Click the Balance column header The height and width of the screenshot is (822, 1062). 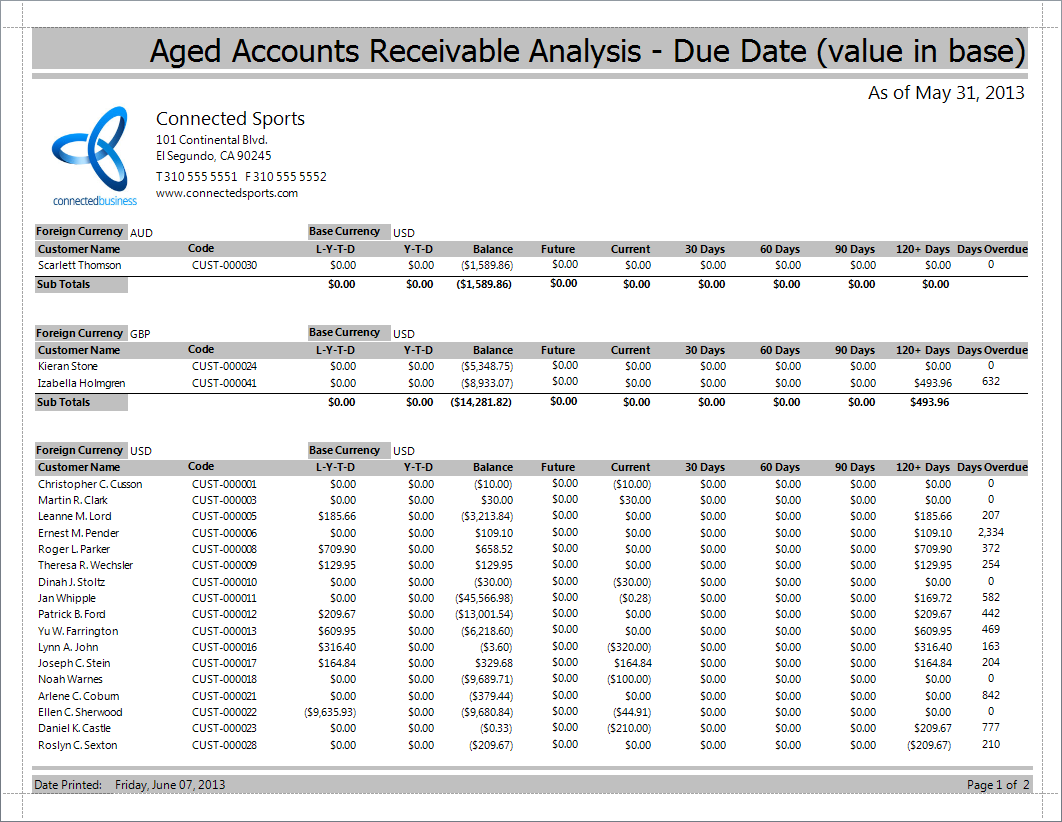493,467
